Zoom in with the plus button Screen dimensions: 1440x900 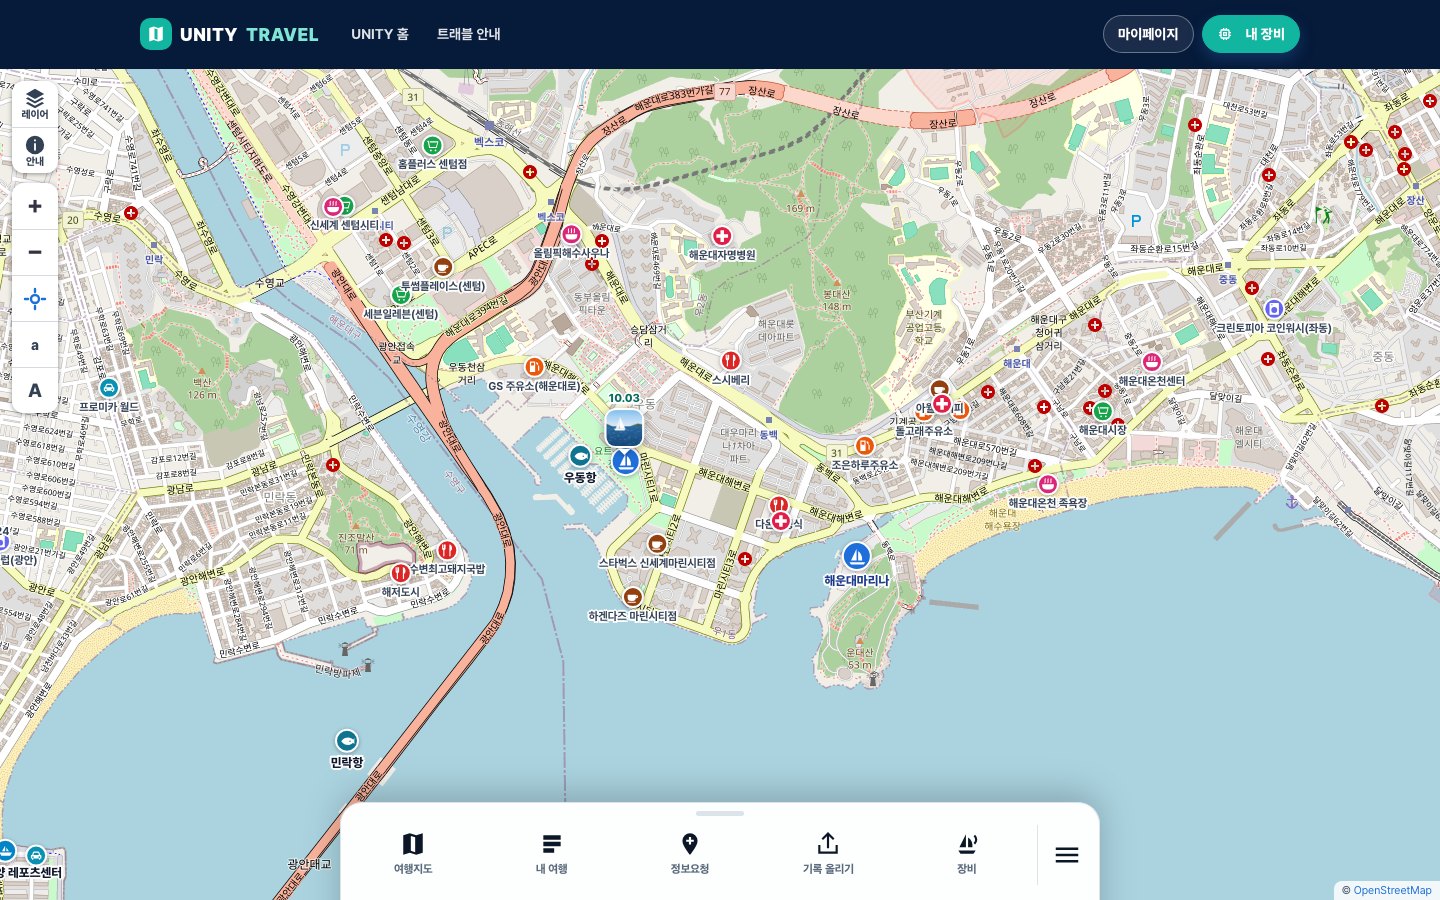tap(35, 206)
